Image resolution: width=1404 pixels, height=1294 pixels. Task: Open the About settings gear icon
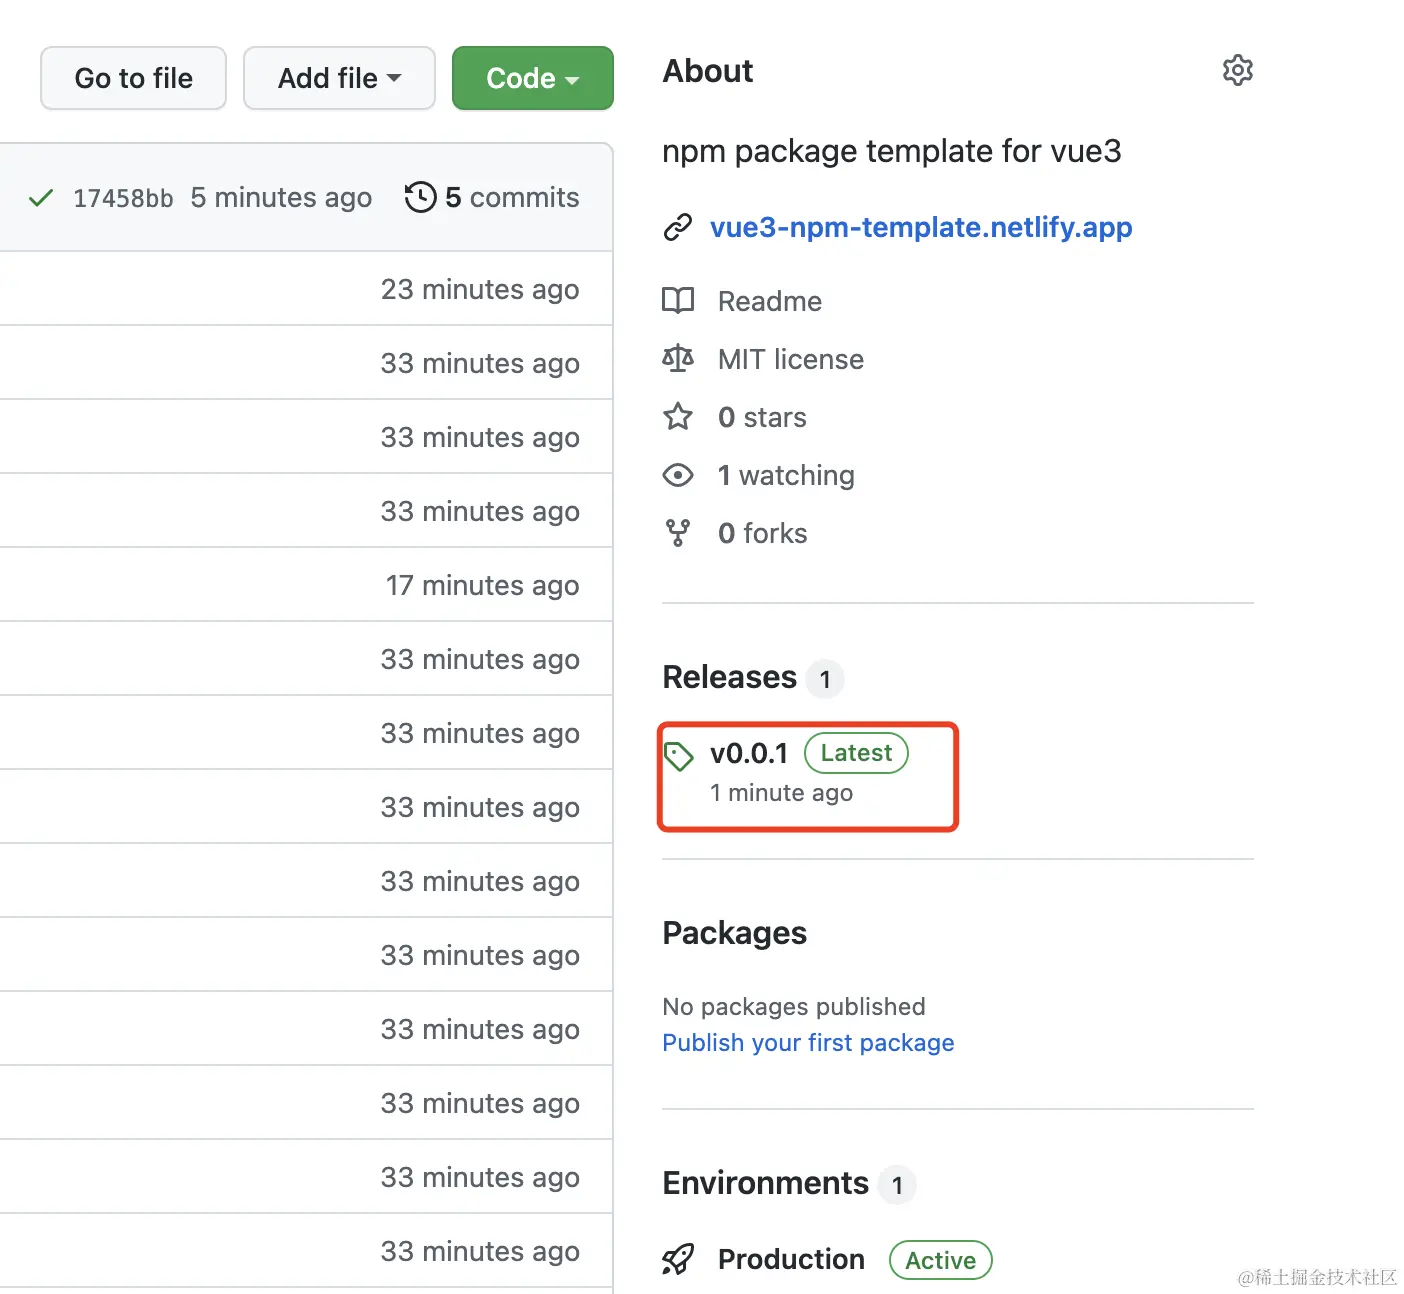(x=1237, y=70)
